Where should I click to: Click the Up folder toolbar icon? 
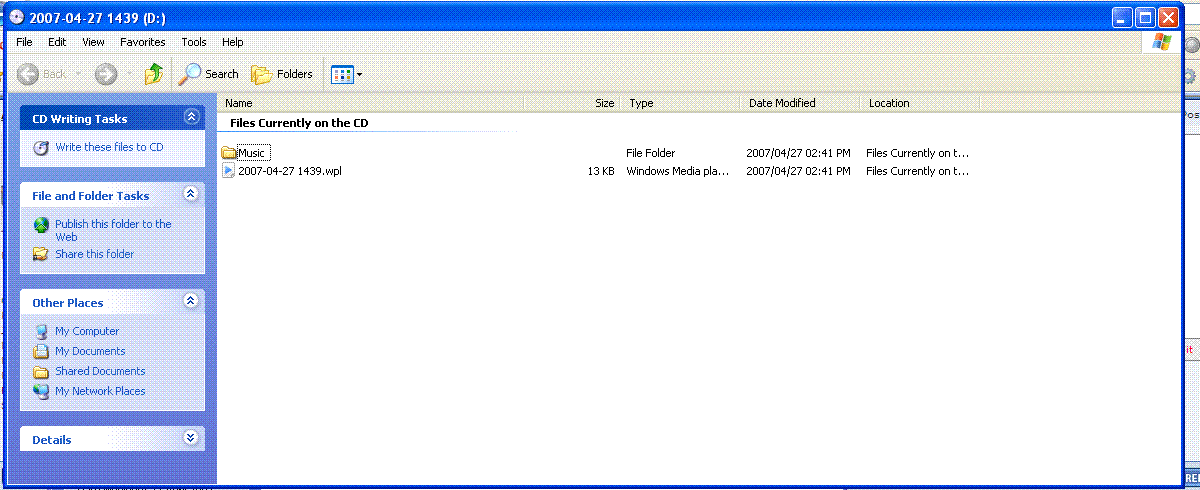tap(153, 74)
